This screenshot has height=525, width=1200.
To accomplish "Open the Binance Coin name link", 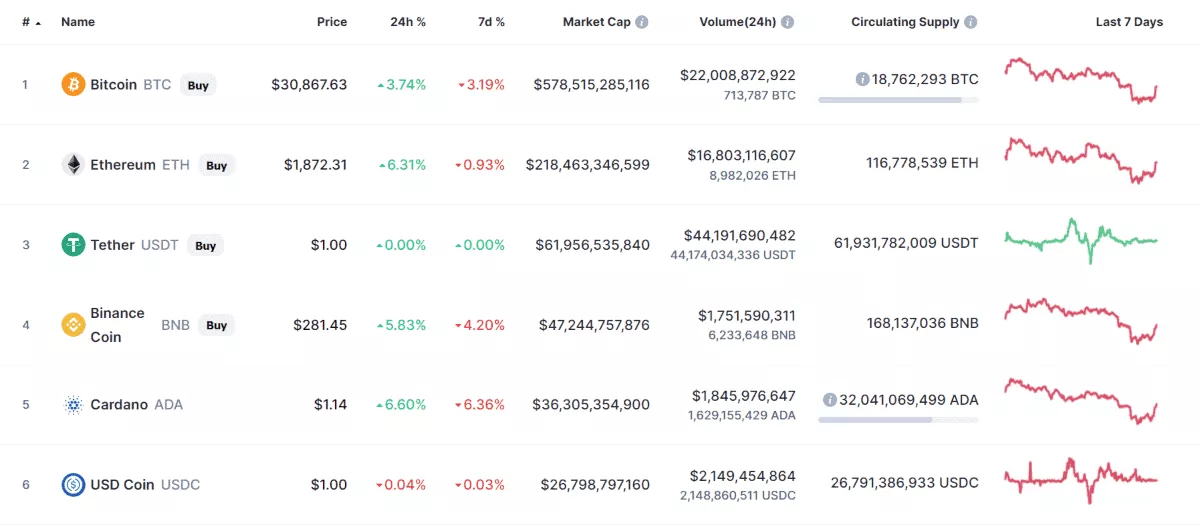I will pos(118,325).
